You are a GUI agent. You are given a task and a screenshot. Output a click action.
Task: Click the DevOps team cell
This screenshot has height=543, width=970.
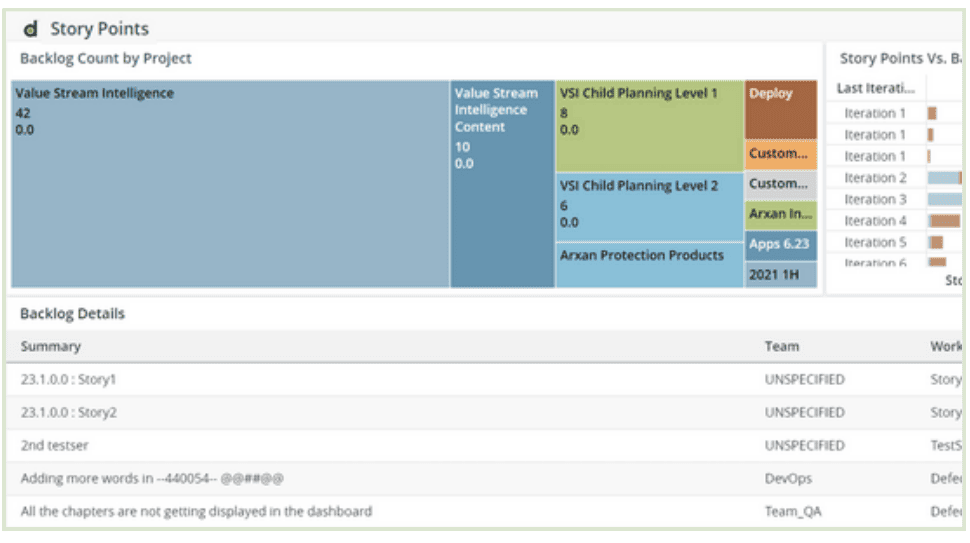tap(788, 479)
